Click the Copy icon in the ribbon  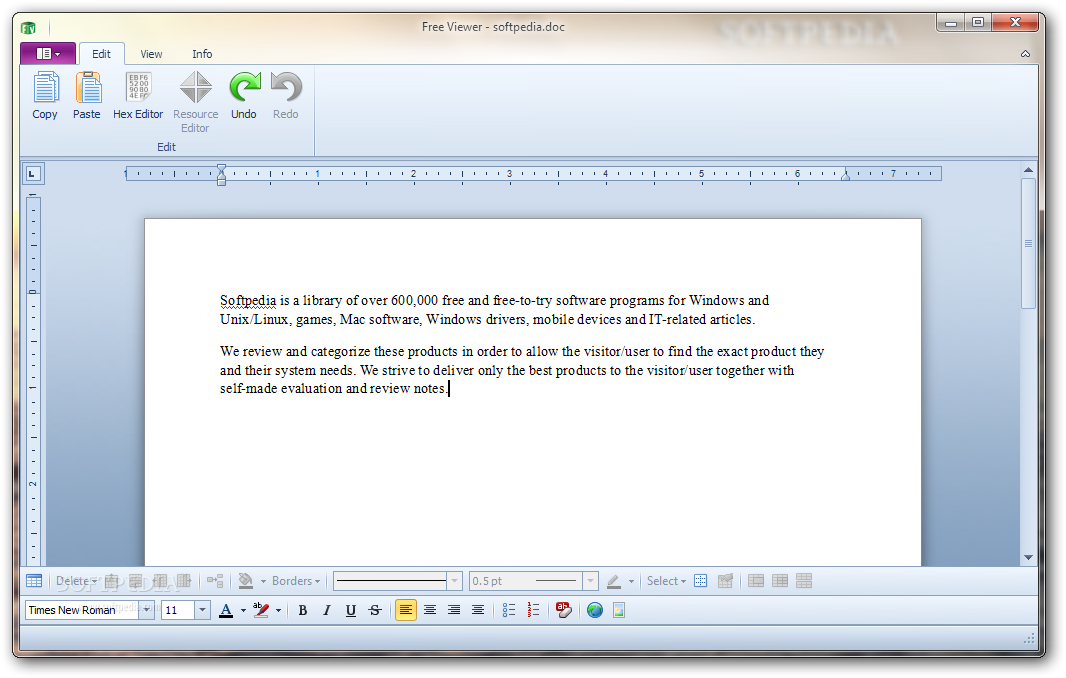click(x=45, y=87)
